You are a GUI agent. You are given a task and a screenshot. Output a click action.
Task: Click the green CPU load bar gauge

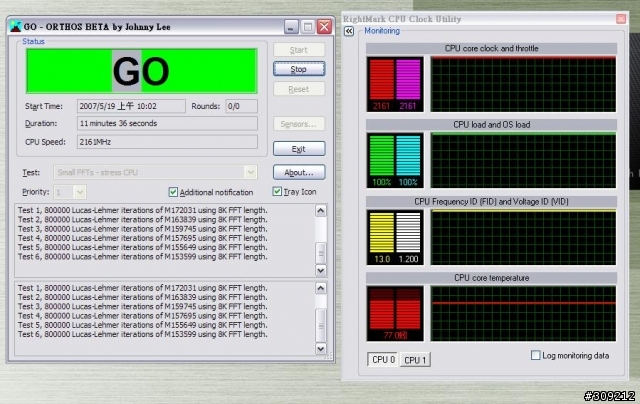pos(382,155)
